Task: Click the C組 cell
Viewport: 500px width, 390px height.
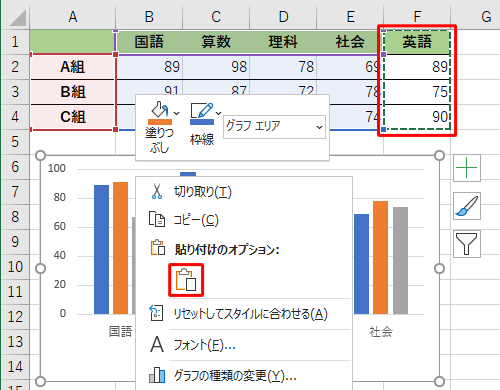Action: (x=73, y=117)
